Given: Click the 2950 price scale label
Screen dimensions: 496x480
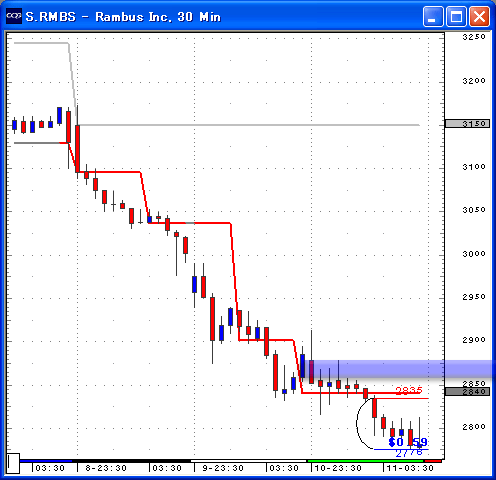Looking at the screenshot, I should [x=474, y=297].
